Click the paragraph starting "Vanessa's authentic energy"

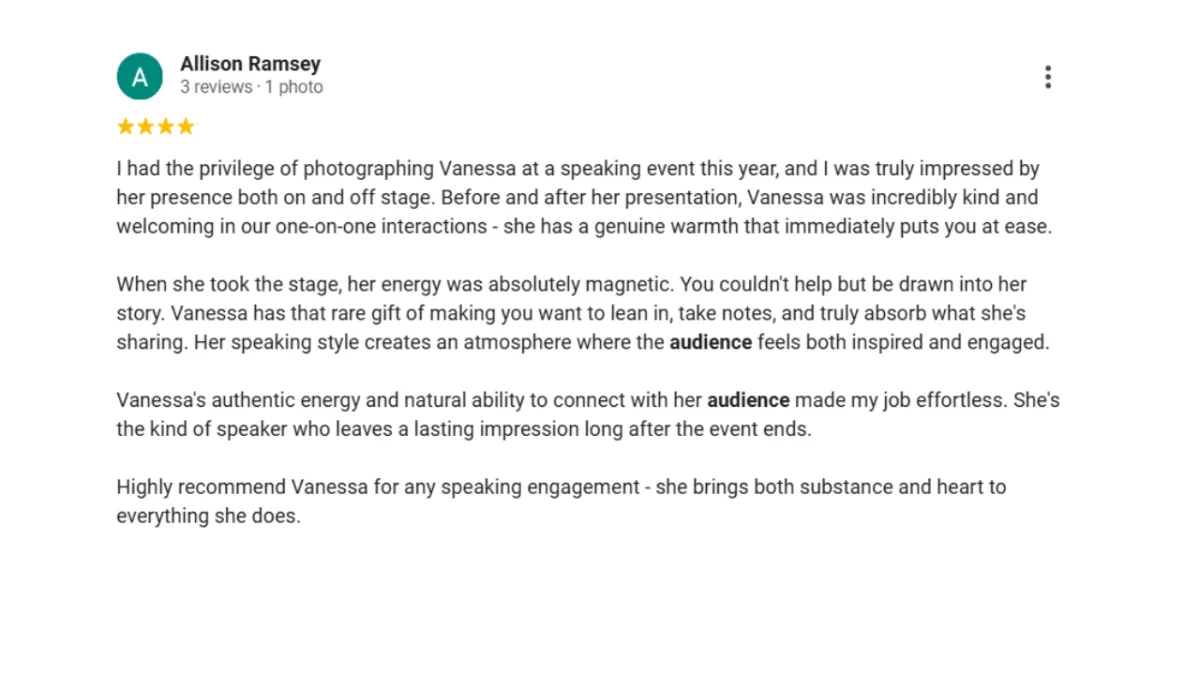pyautogui.click(x=588, y=415)
